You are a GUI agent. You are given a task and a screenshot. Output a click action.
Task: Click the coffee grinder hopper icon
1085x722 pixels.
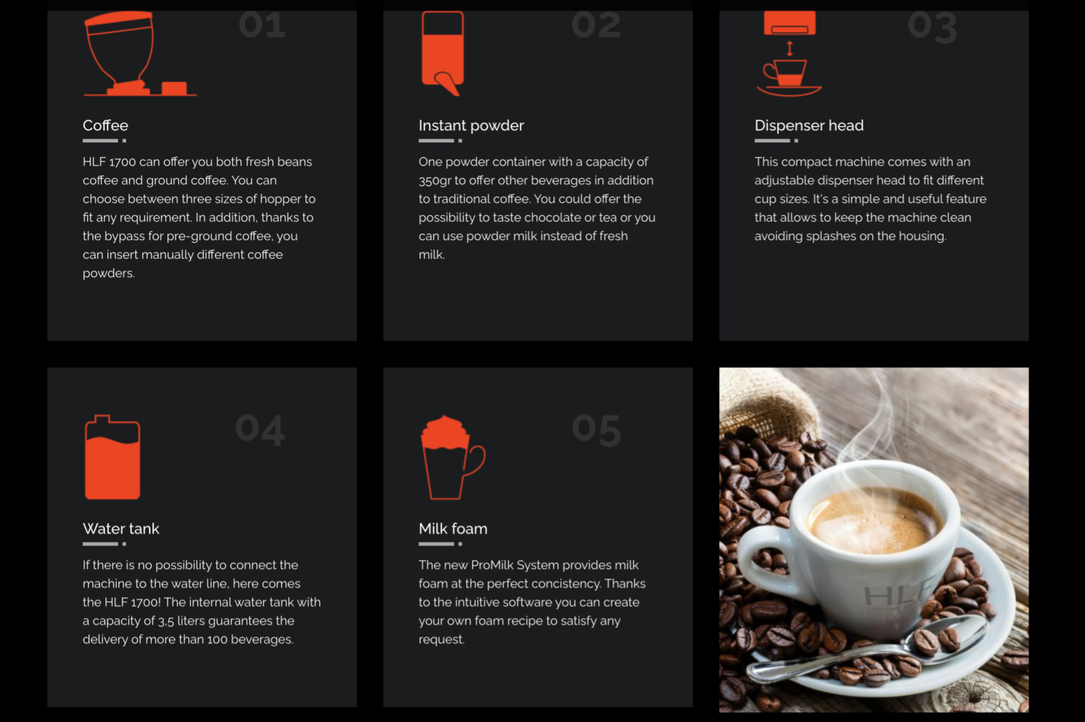139,53
